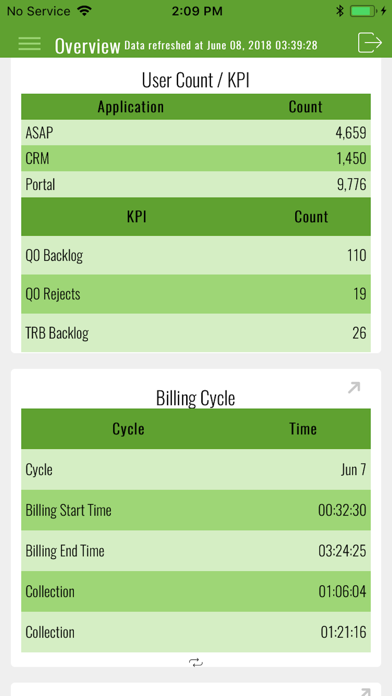This screenshot has width=392, height=696.
Task: Select the Billing End Time row
Action: [196, 551]
